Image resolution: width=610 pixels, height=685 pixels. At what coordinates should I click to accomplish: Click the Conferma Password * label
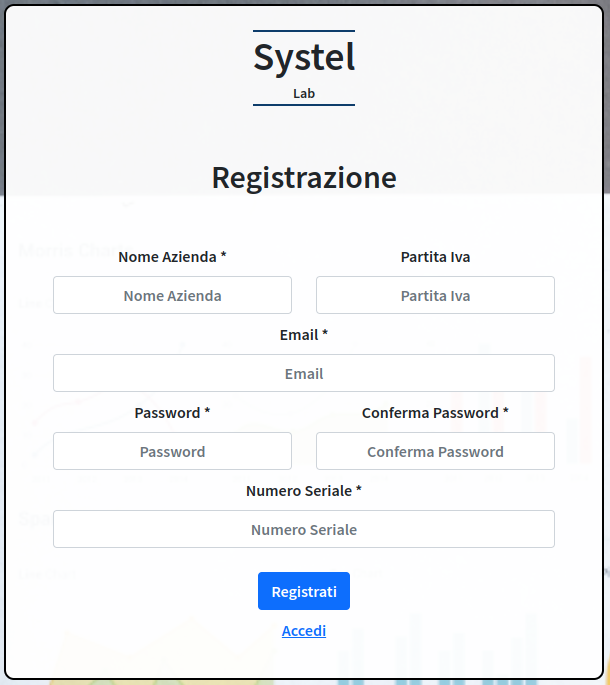[x=435, y=413]
